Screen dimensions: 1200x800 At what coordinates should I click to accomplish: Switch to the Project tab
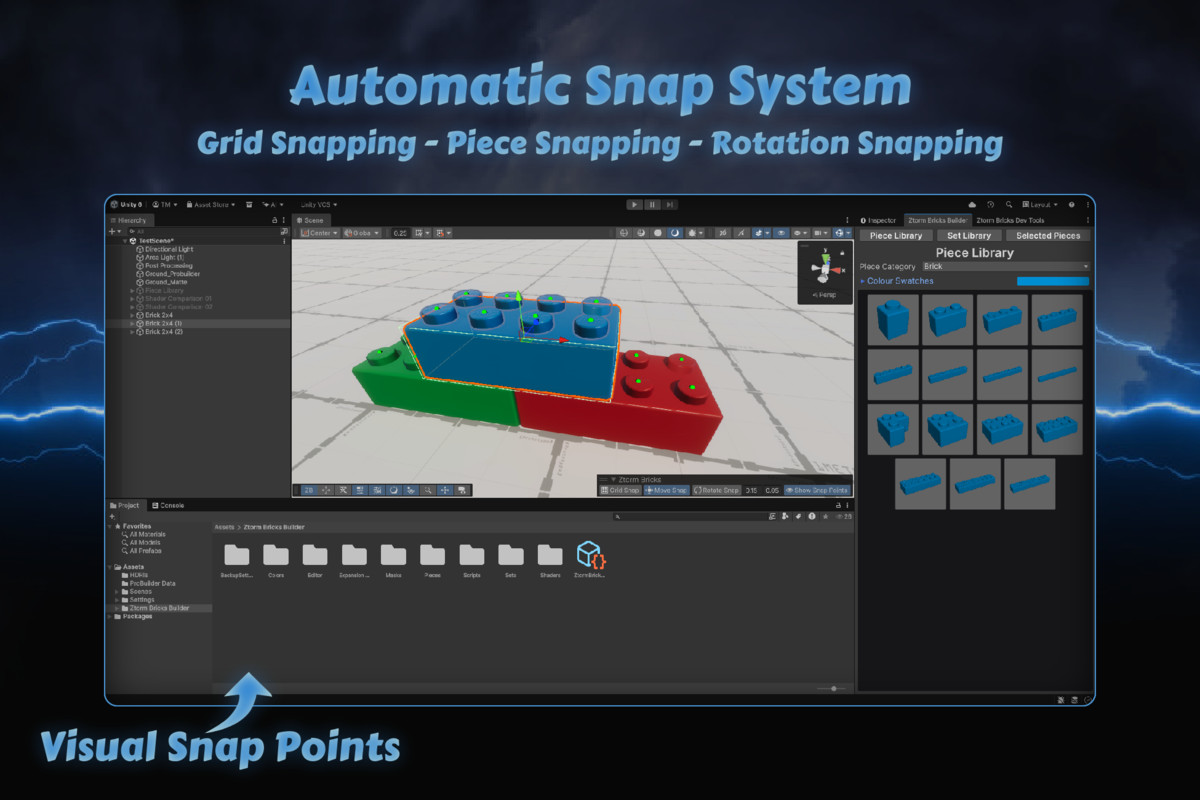(x=126, y=506)
